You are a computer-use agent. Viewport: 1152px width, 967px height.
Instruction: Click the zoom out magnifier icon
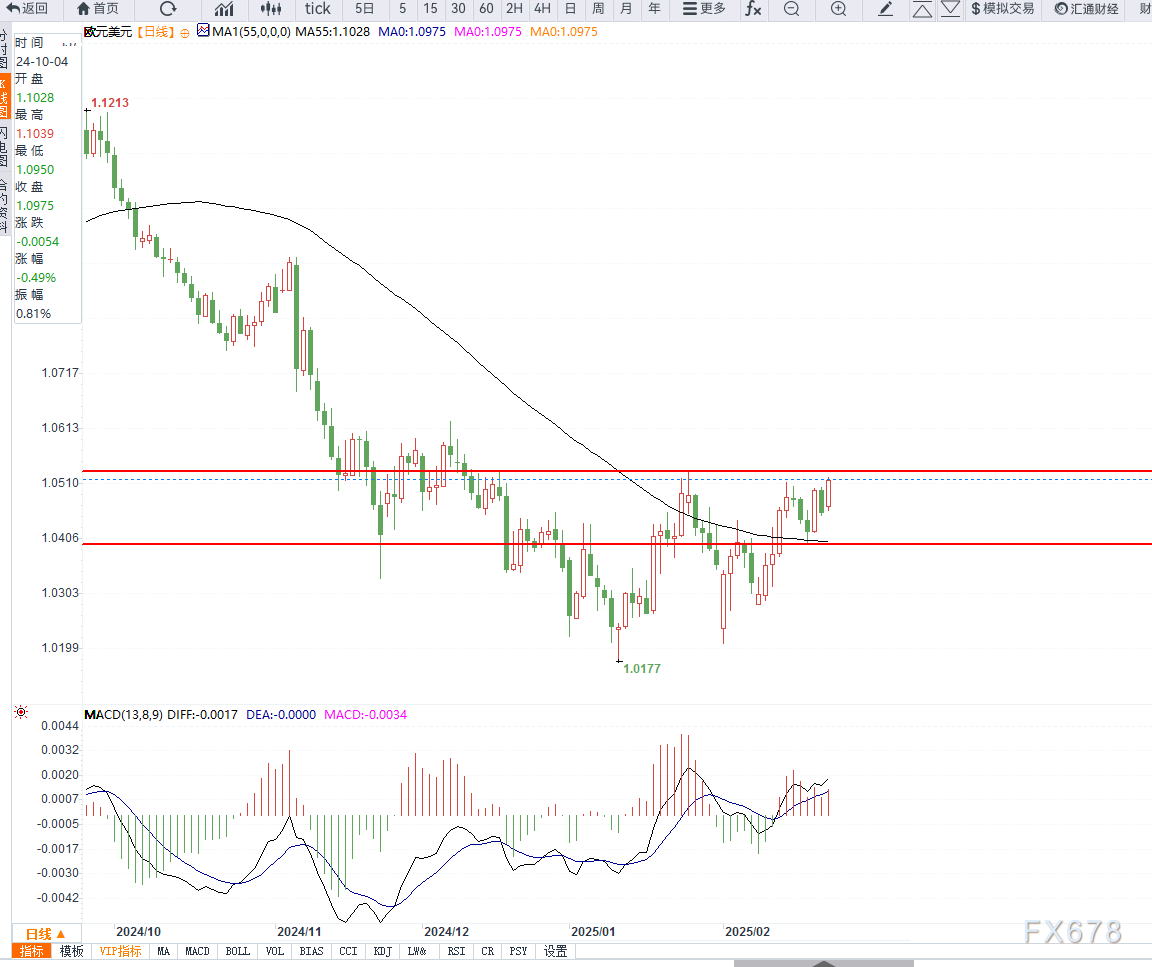(791, 9)
